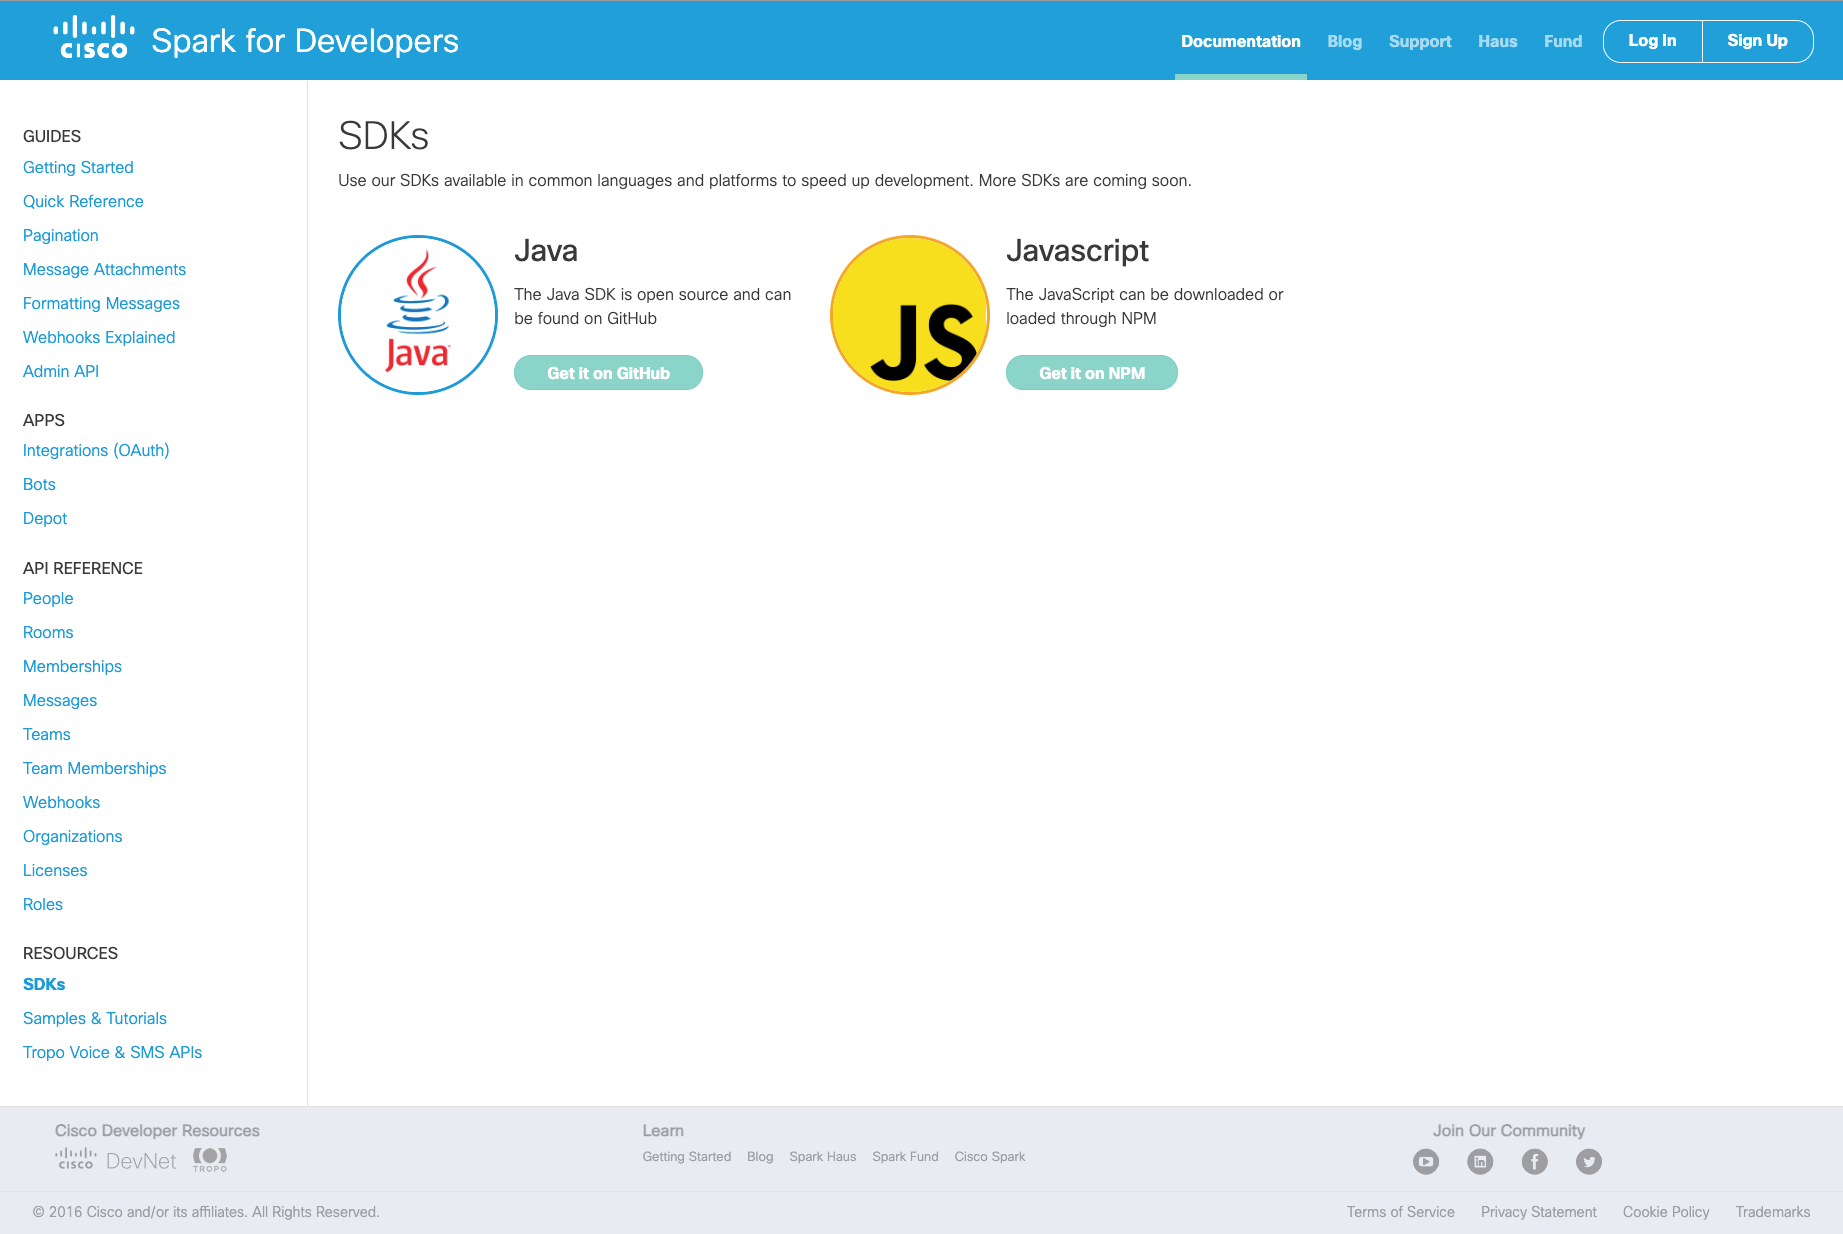The height and width of the screenshot is (1234, 1843).
Task: Go to Webhooks Explained guide in sidebar
Action: 99,337
